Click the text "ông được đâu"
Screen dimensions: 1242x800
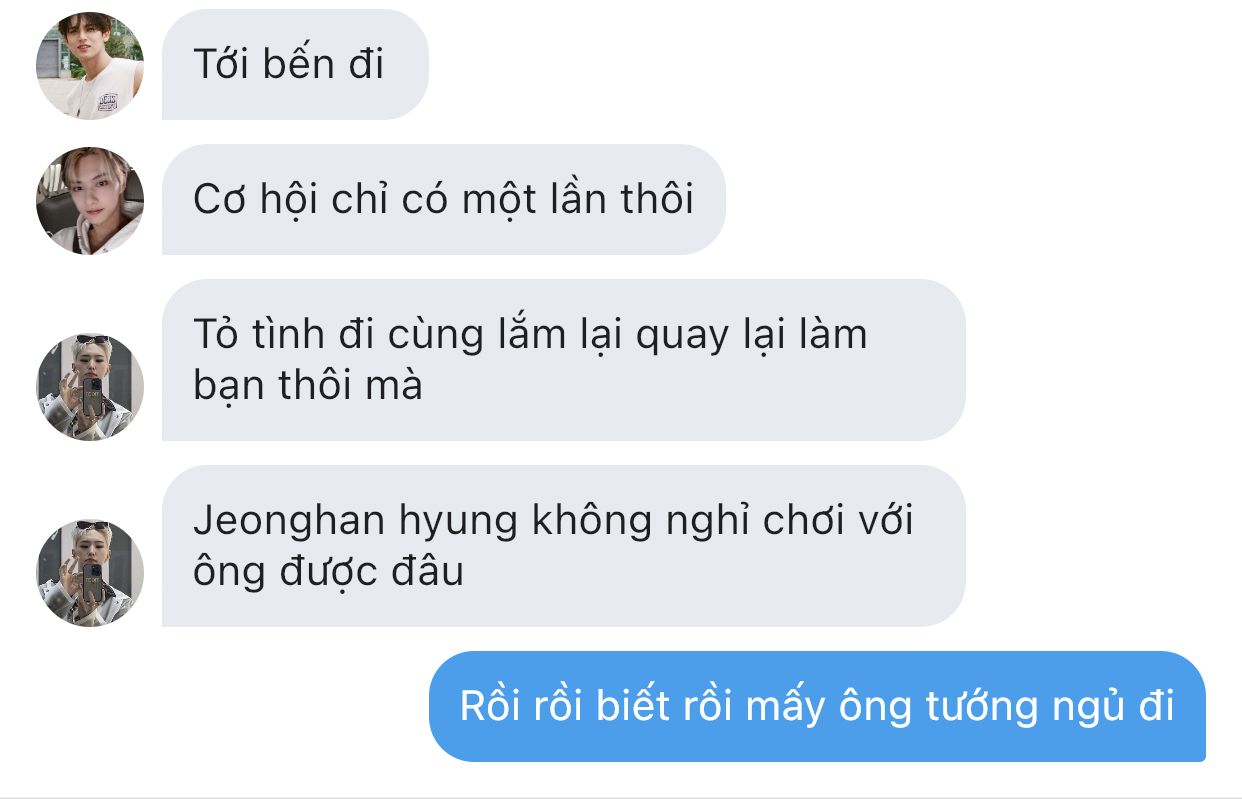click(328, 572)
